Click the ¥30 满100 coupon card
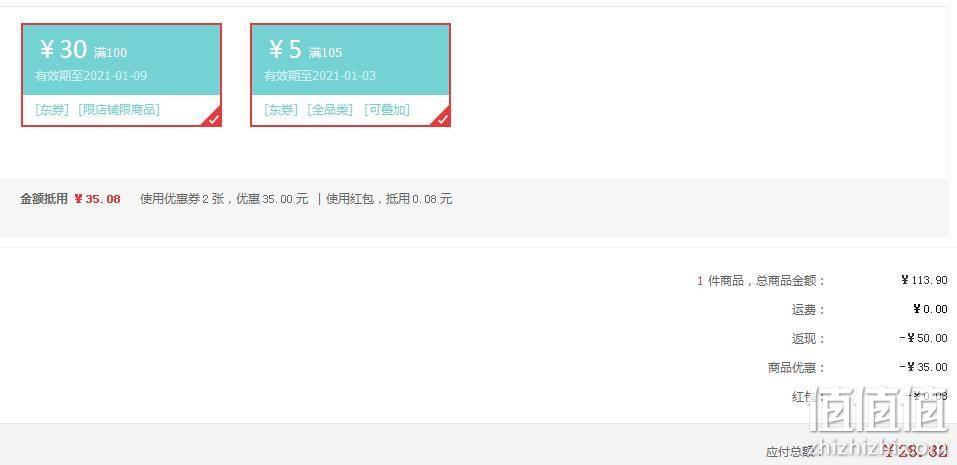 (x=121, y=75)
